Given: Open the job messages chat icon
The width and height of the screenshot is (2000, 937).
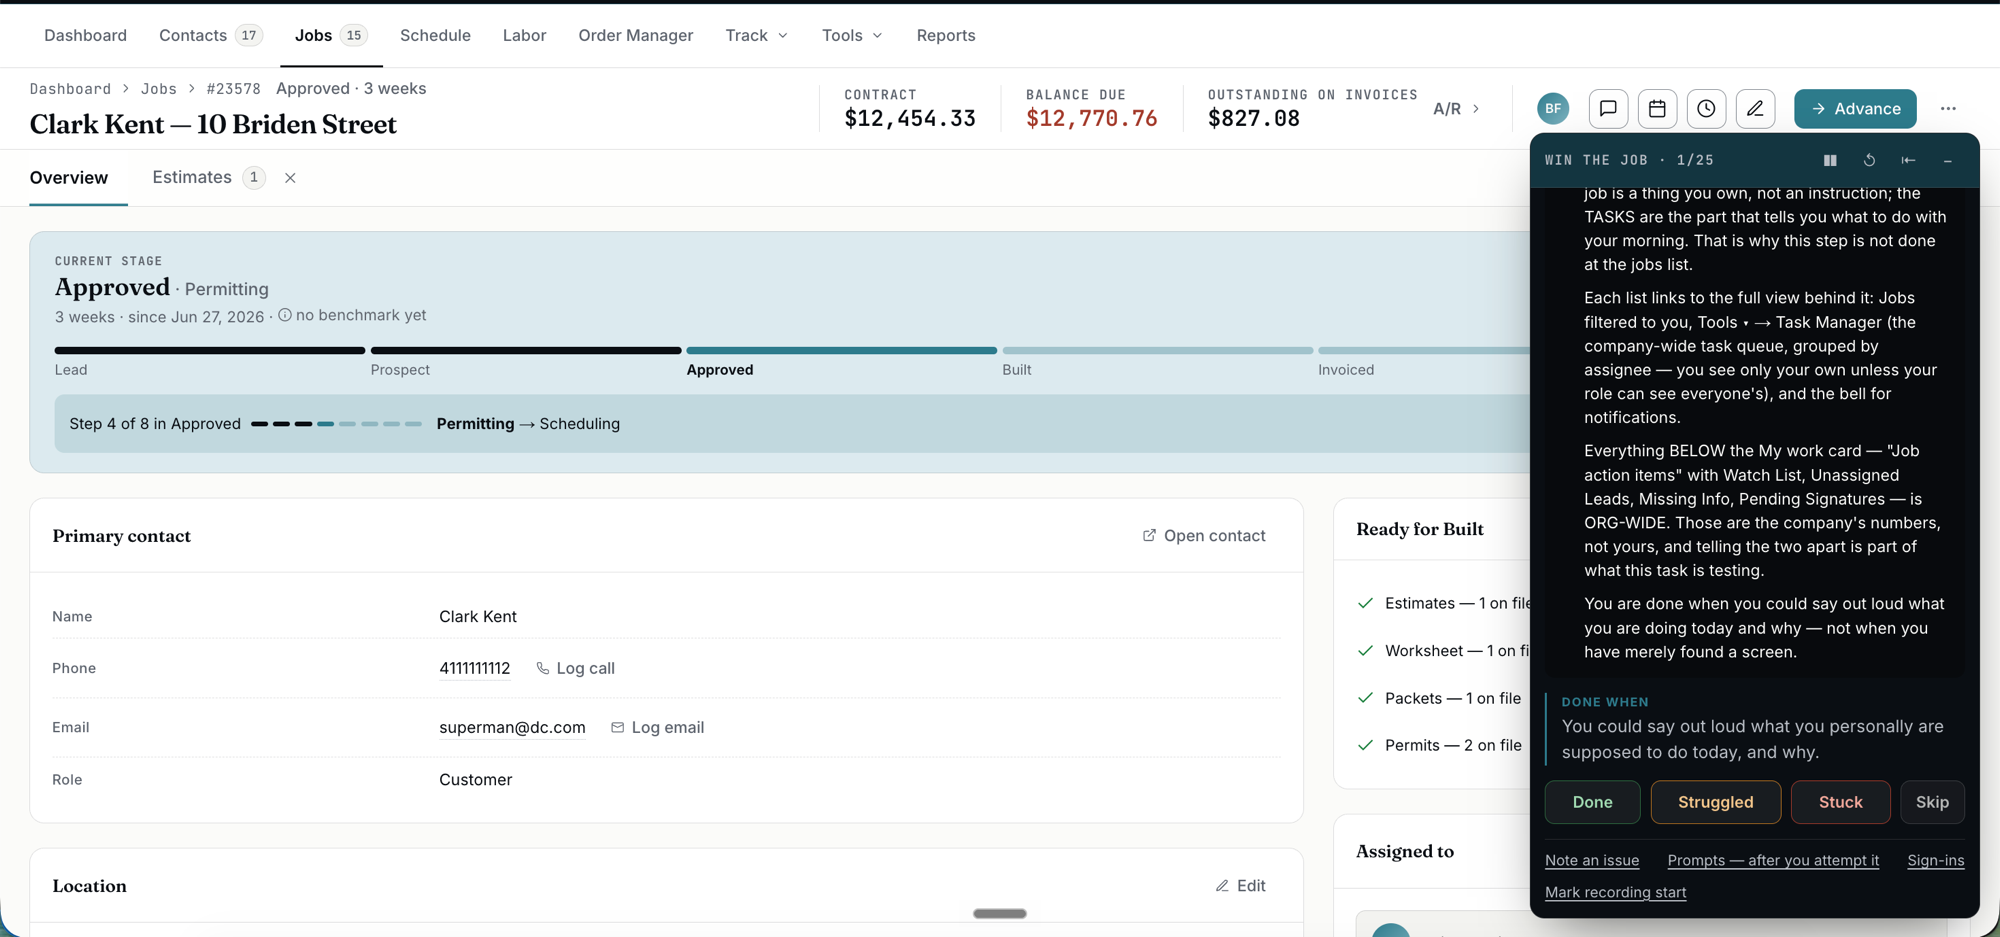Looking at the screenshot, I should (1608, 109).
